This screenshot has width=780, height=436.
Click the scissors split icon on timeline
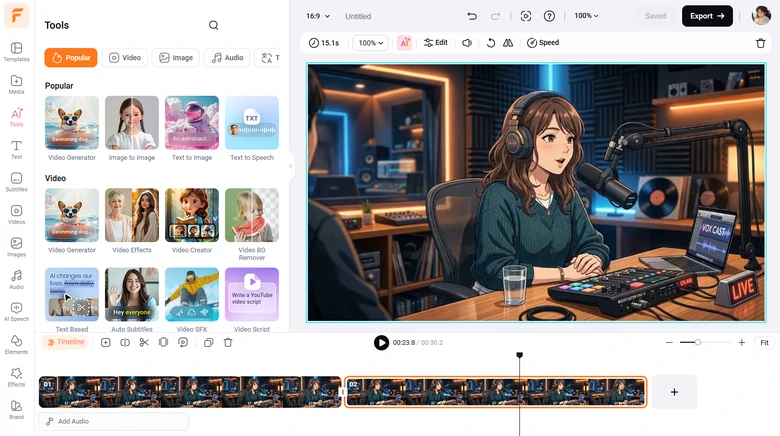144,343
